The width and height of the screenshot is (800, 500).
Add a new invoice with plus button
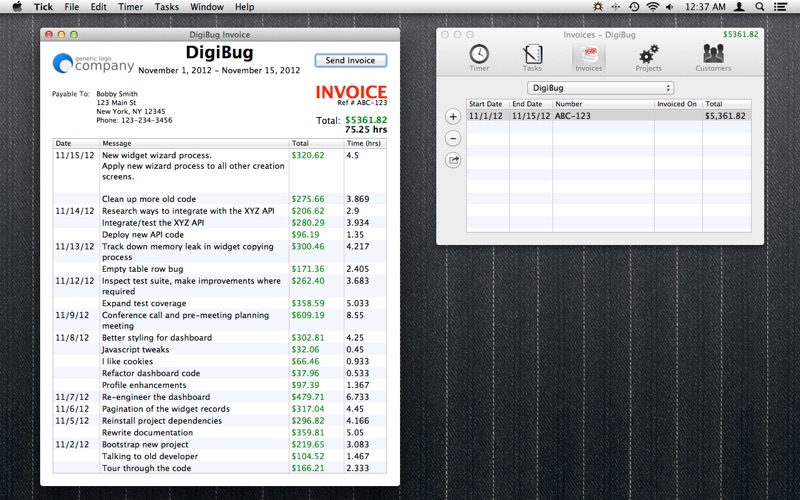click(453, 116)
